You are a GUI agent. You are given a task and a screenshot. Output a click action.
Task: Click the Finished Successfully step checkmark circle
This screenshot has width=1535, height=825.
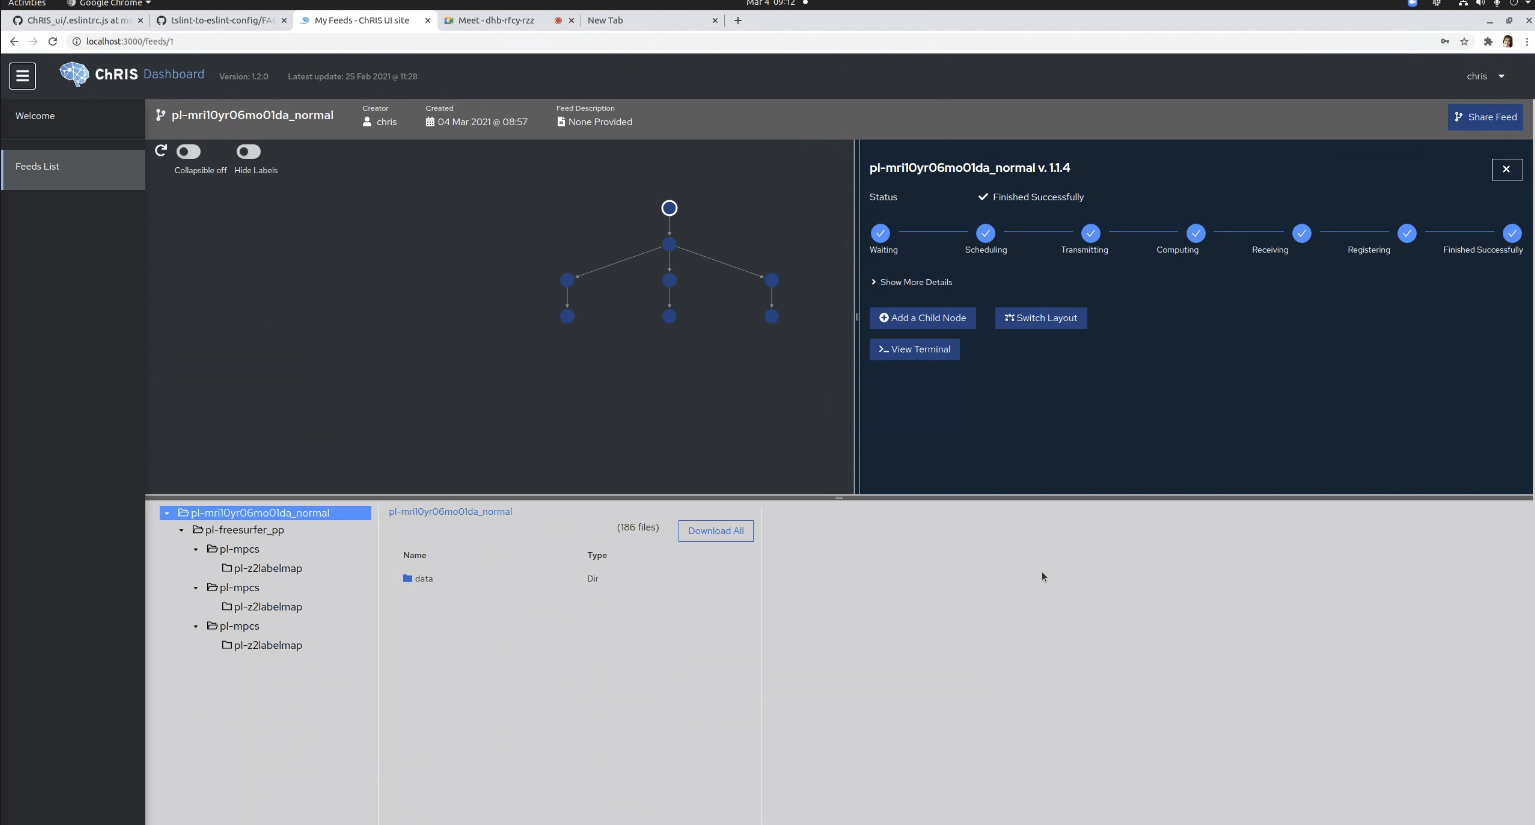click(1512, 233)
